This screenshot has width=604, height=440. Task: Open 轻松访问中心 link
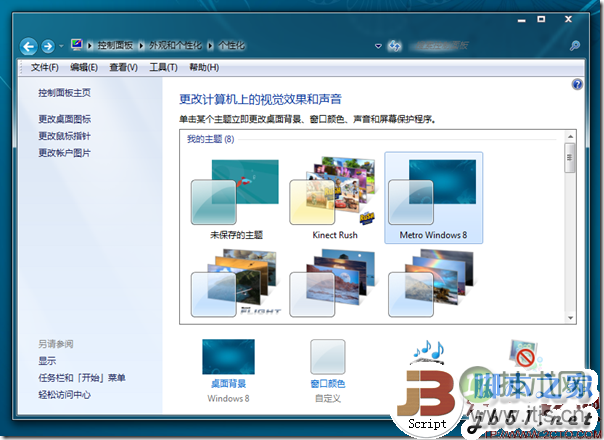pos(64,395)
